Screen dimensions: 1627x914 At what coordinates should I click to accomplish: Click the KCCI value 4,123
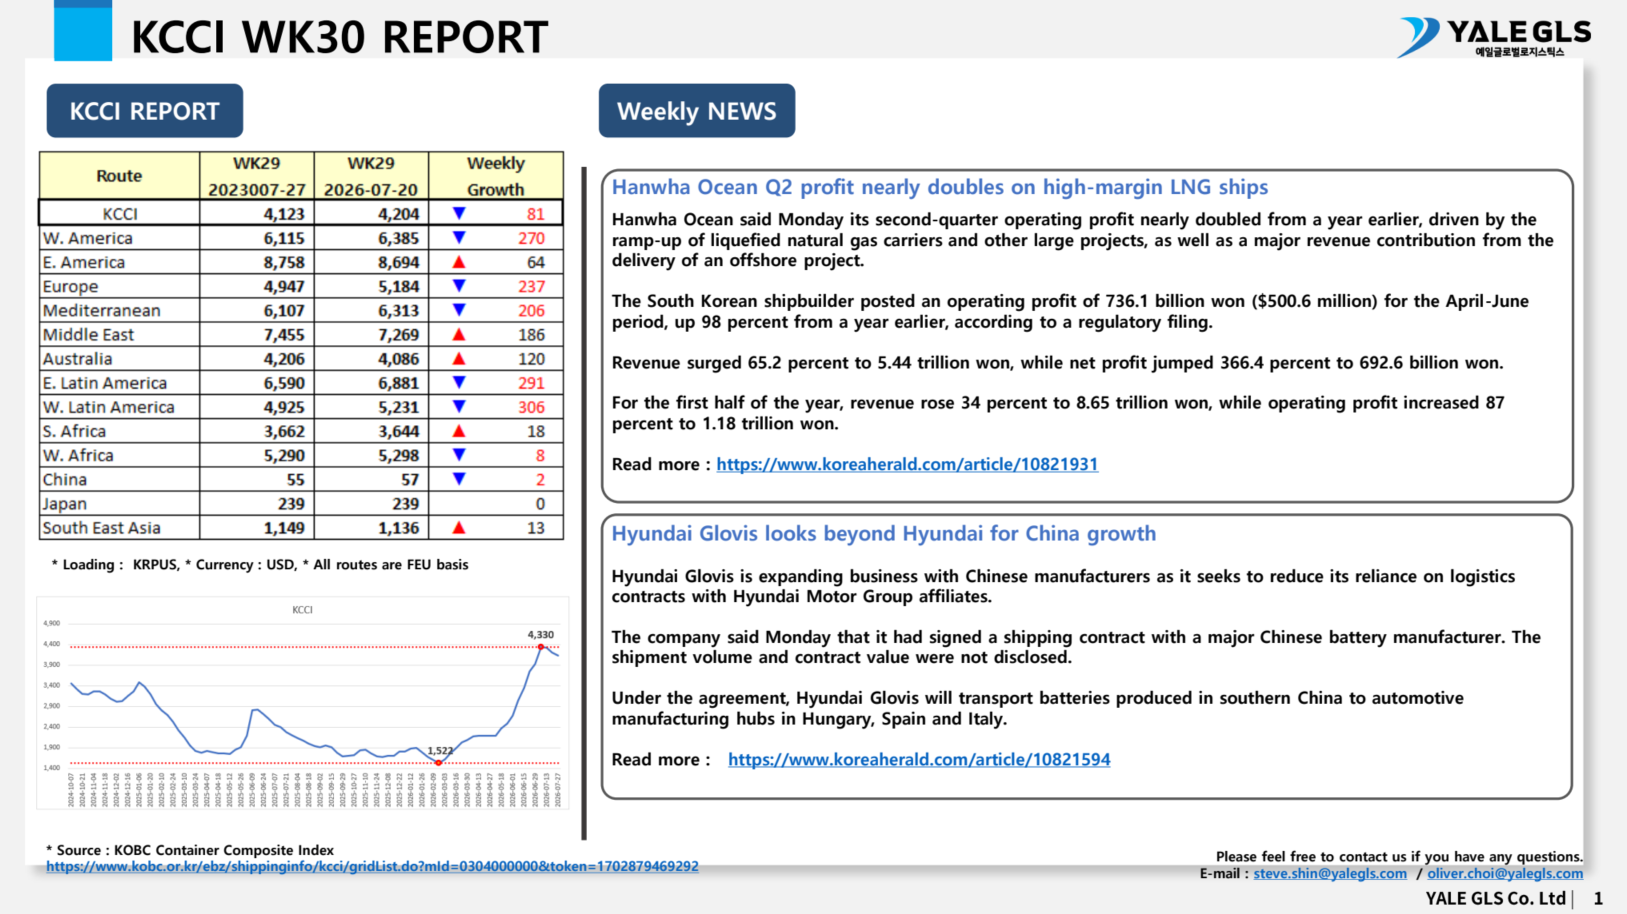284,214
